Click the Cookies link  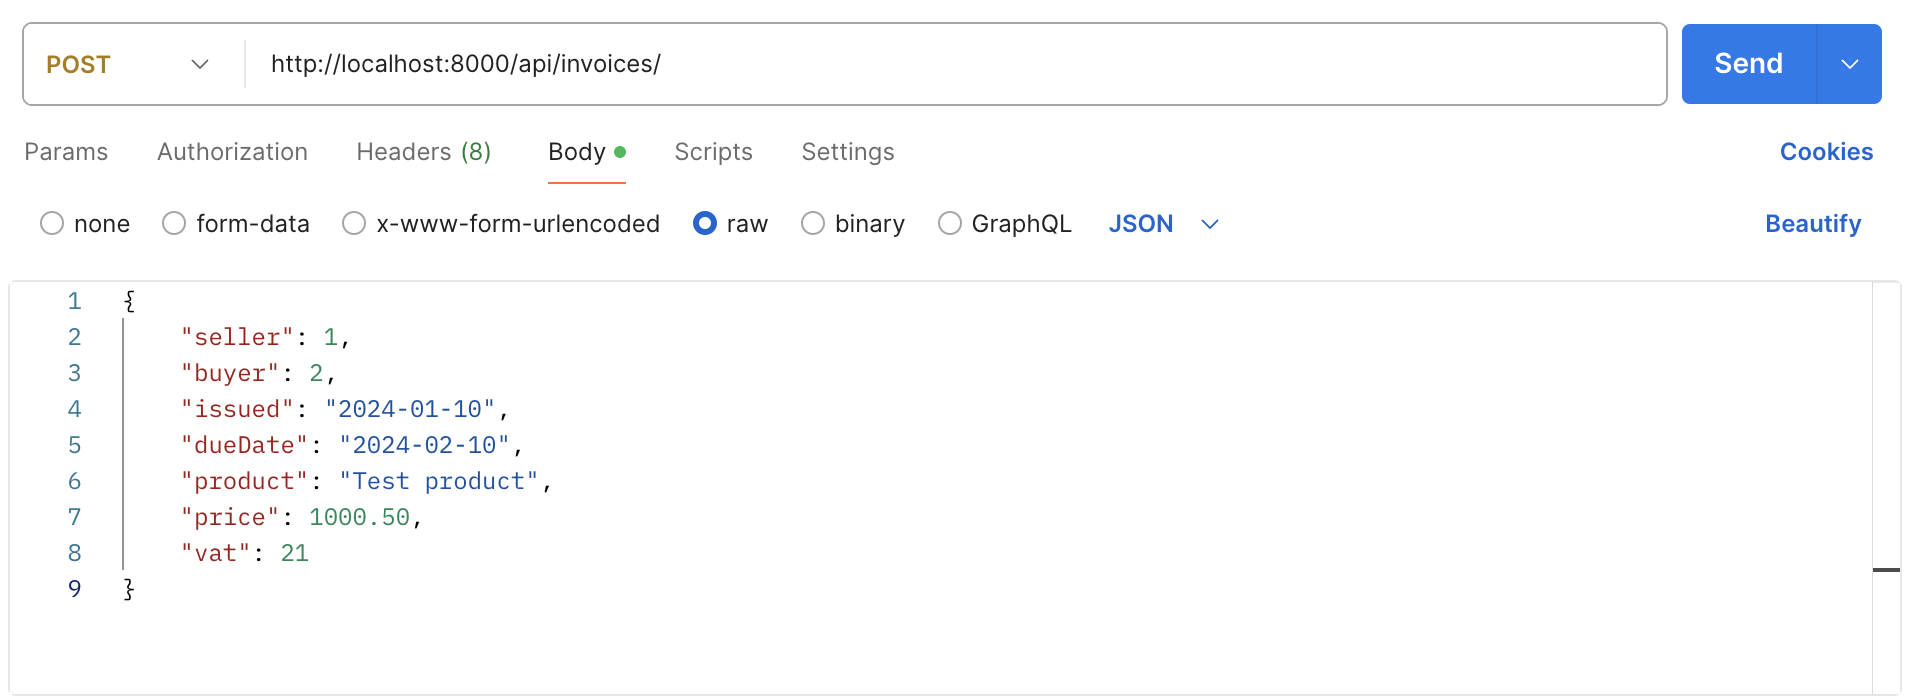click(1826, 152)
